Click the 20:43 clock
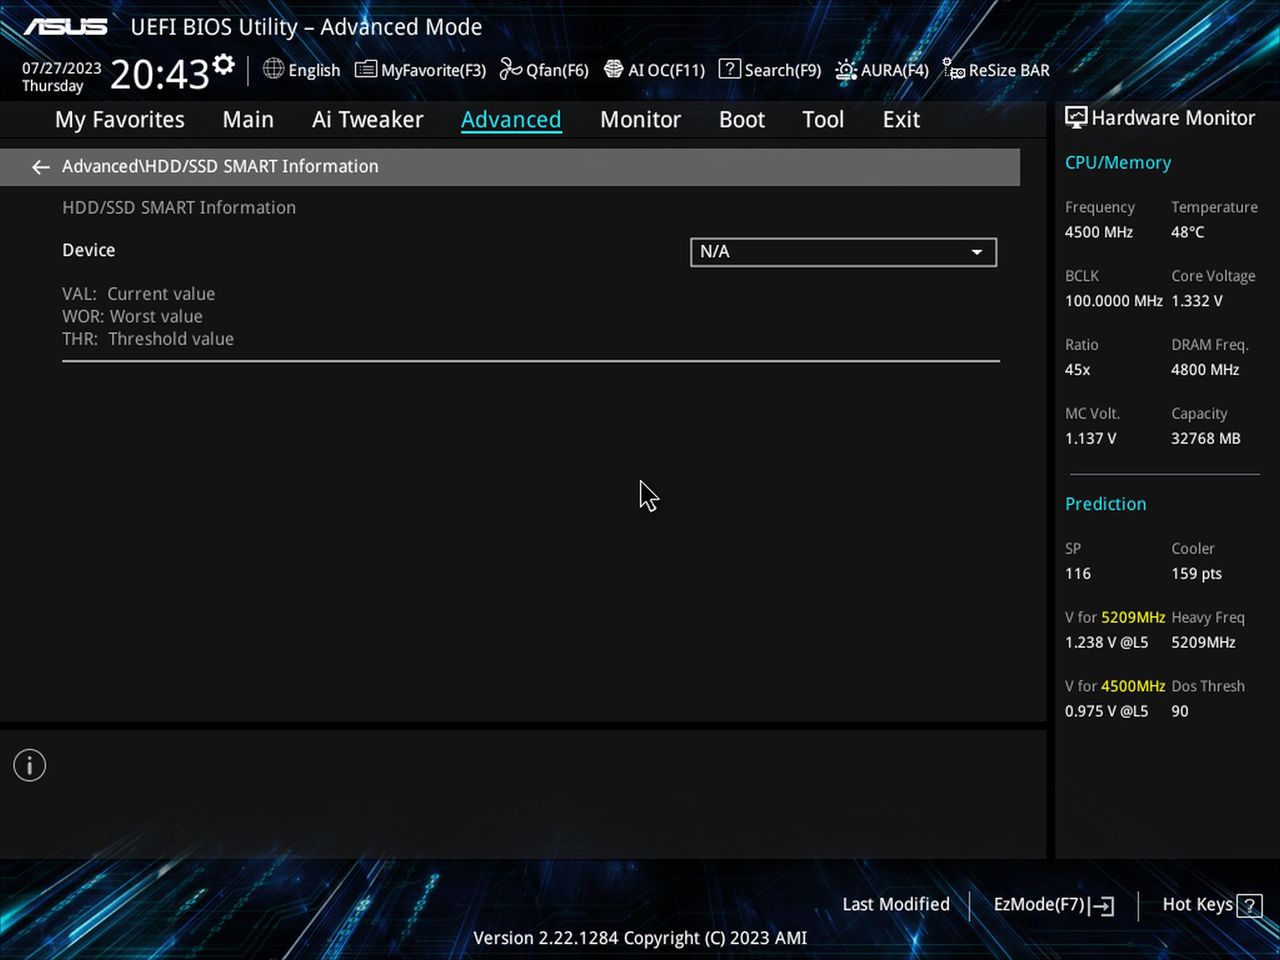 click(x=159, y=74)
